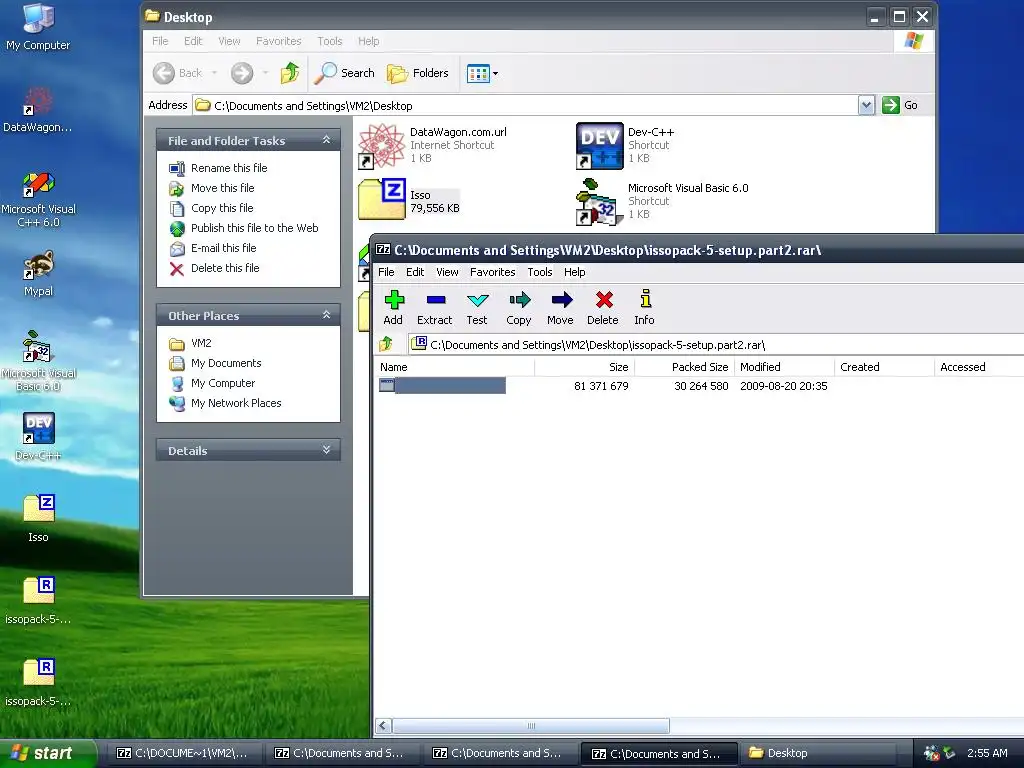Click the red Delete button in 7-Zip

(x=603, y=308)
